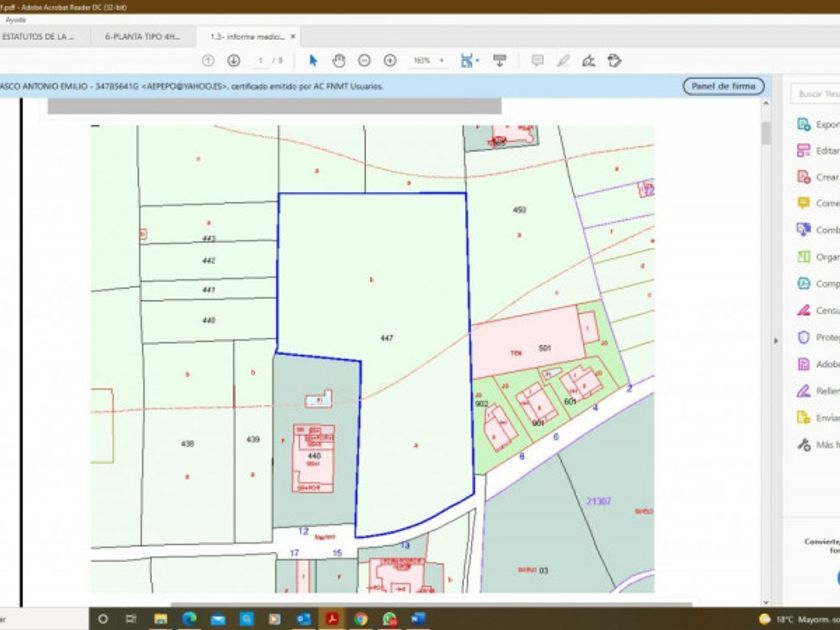Click the page number input field
The width and height of the screenshot is (840, 630).
pyautogui.click(x=261, y=61)
